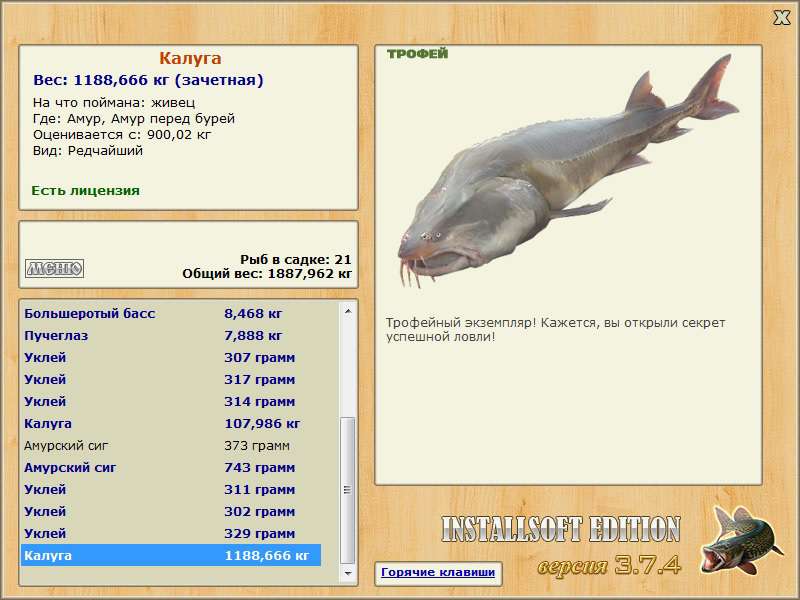Click the Трофей label in fish panel
Screen dimensions: 800x600
point(417,54)
